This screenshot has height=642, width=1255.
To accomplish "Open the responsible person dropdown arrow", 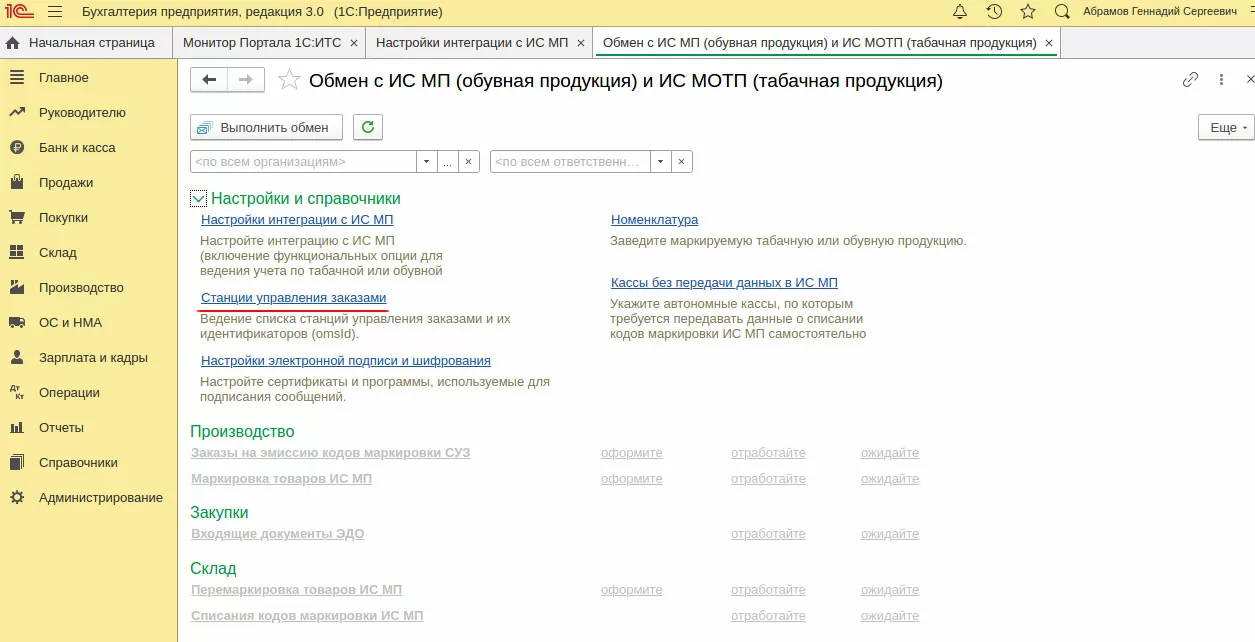I will coord(661,162).
